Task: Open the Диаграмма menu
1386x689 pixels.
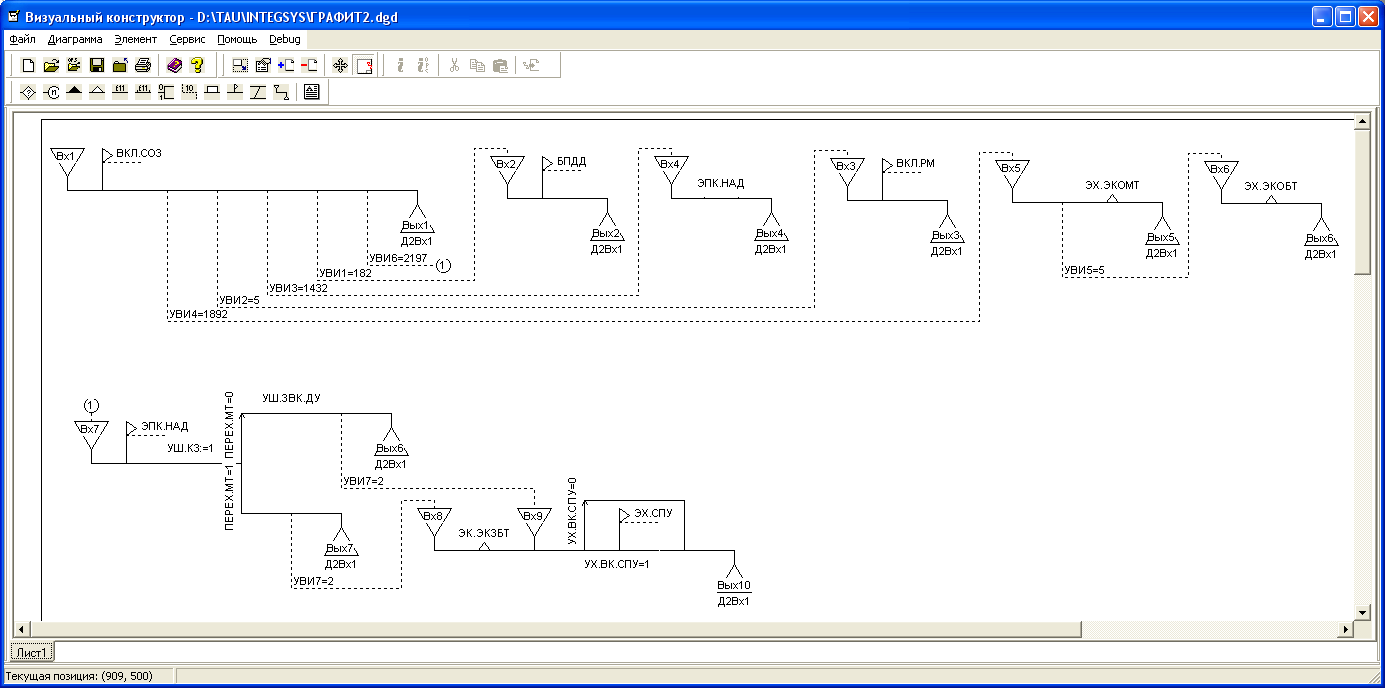Action: (75, 40)
